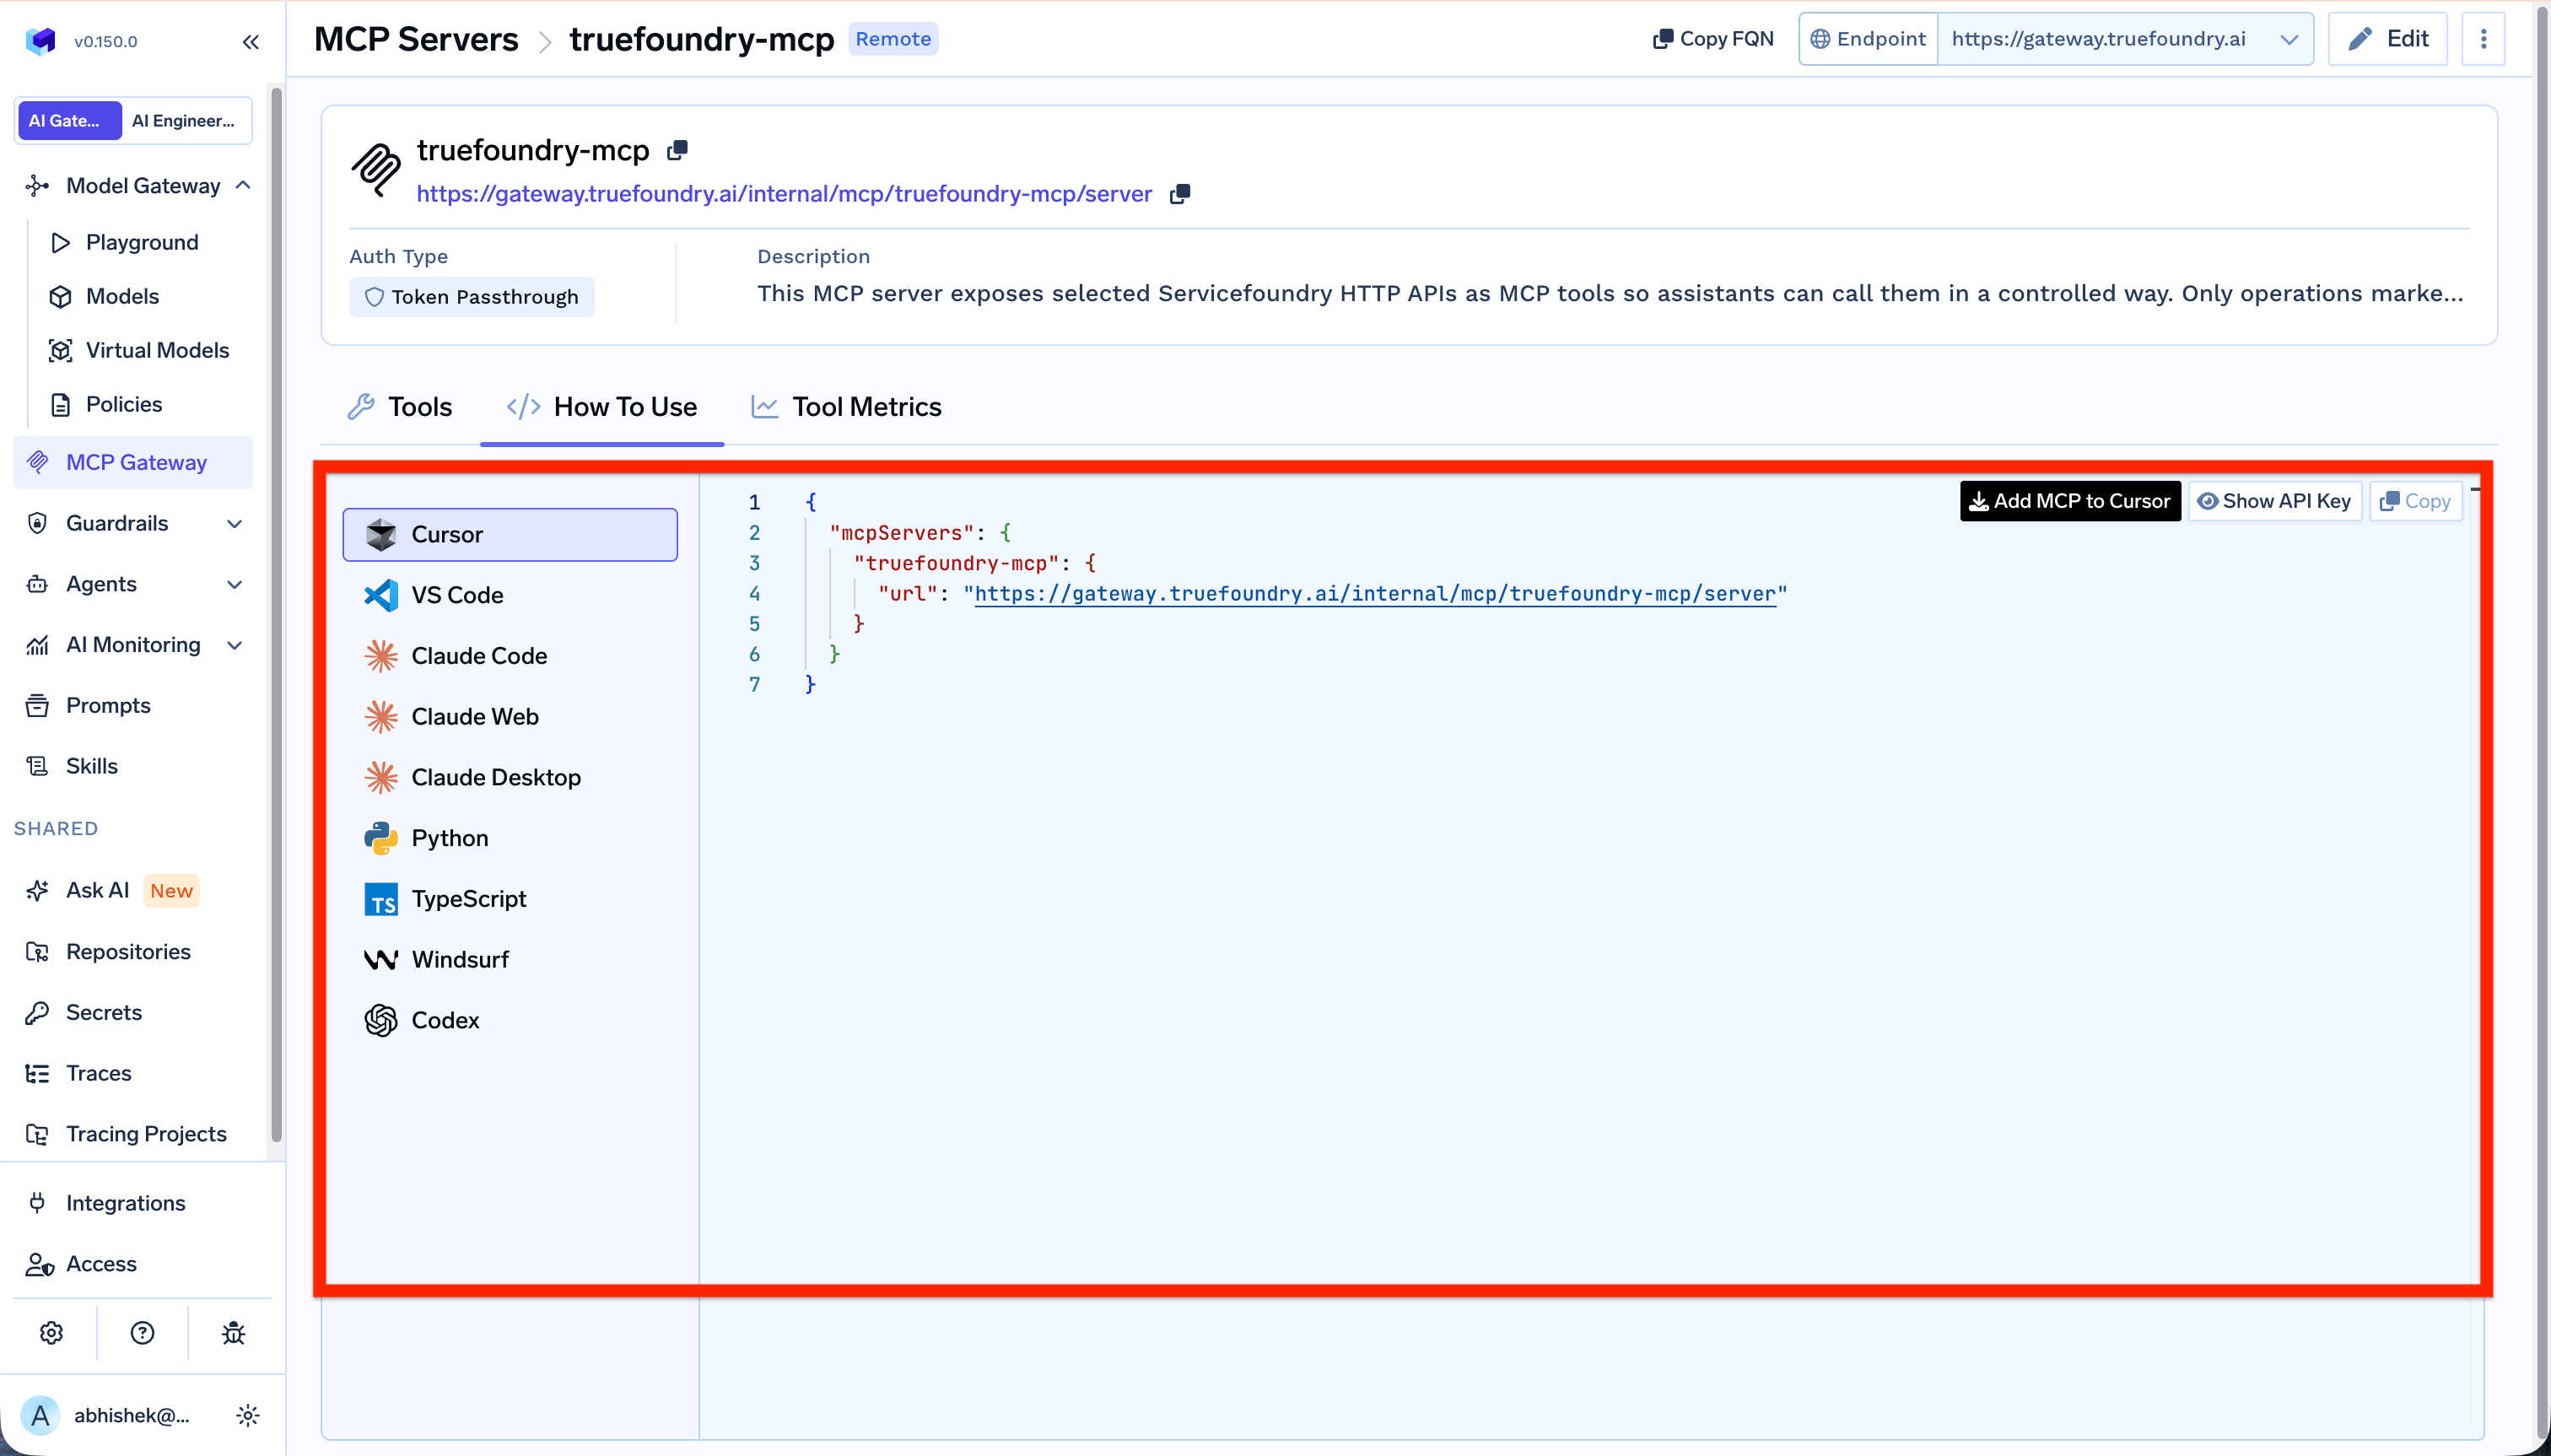Click version label v0.150.0
The image size is (2551, 1456).
(x=105, y=41)
